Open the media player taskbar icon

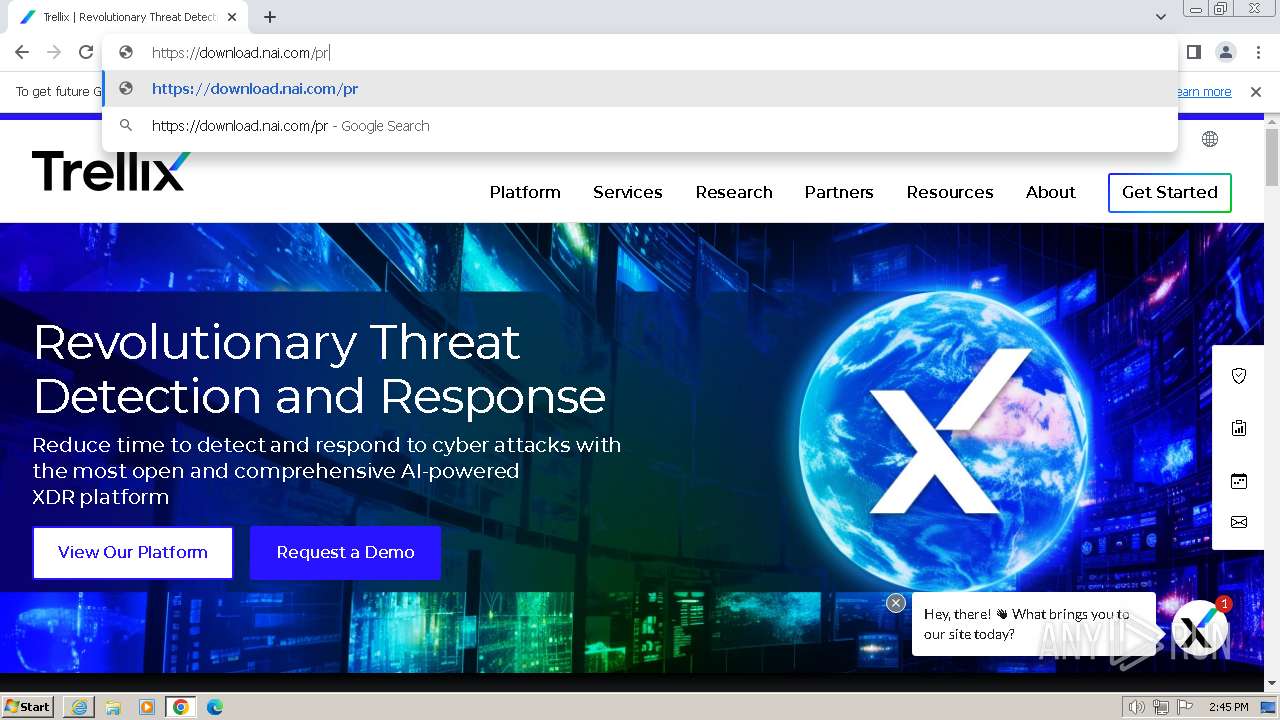(x=147, y=707)
